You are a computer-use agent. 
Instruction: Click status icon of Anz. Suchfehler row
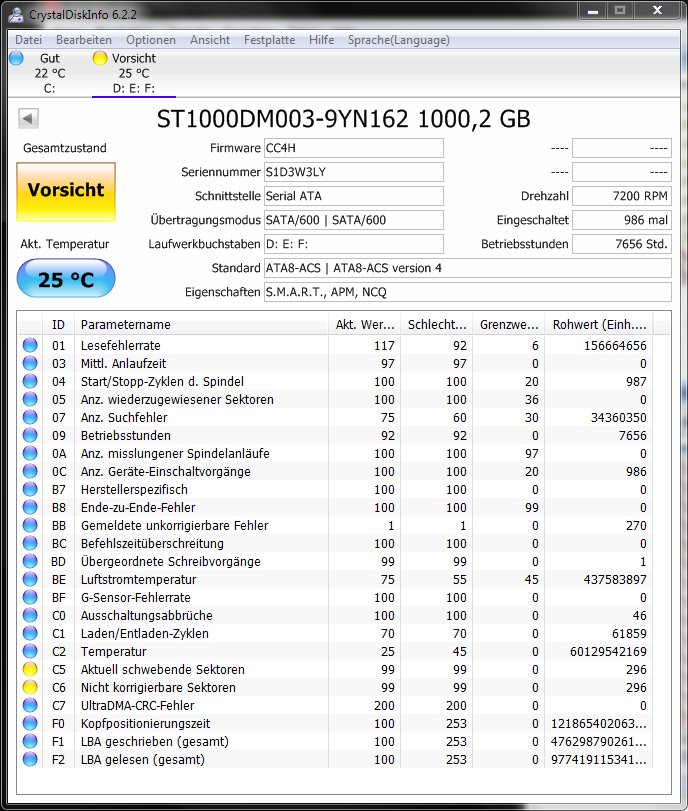pyautogui.click(x=30, y=417)
